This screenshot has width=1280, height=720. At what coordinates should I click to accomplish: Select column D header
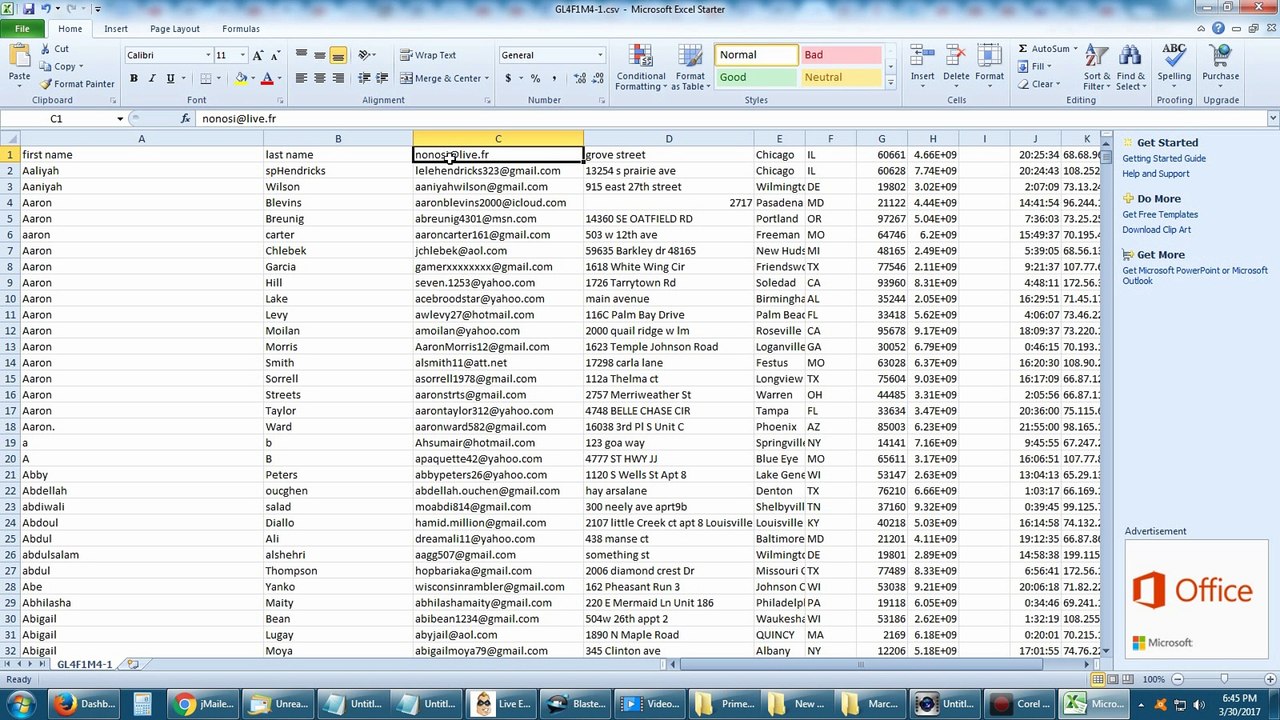coord(669,139)
